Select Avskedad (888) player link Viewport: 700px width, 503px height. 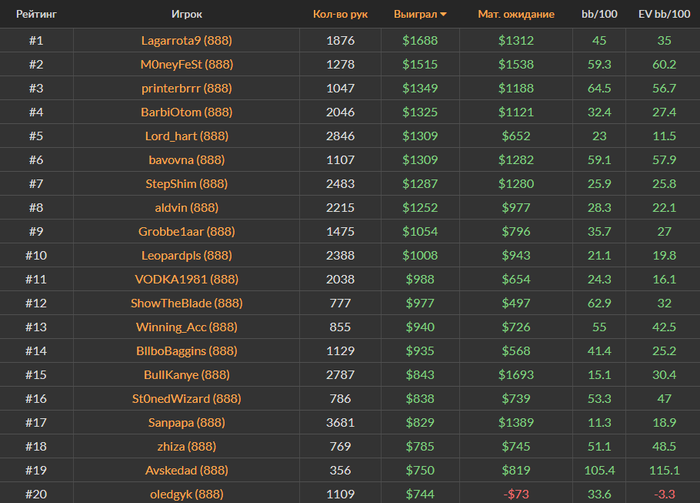click(187, 470)
